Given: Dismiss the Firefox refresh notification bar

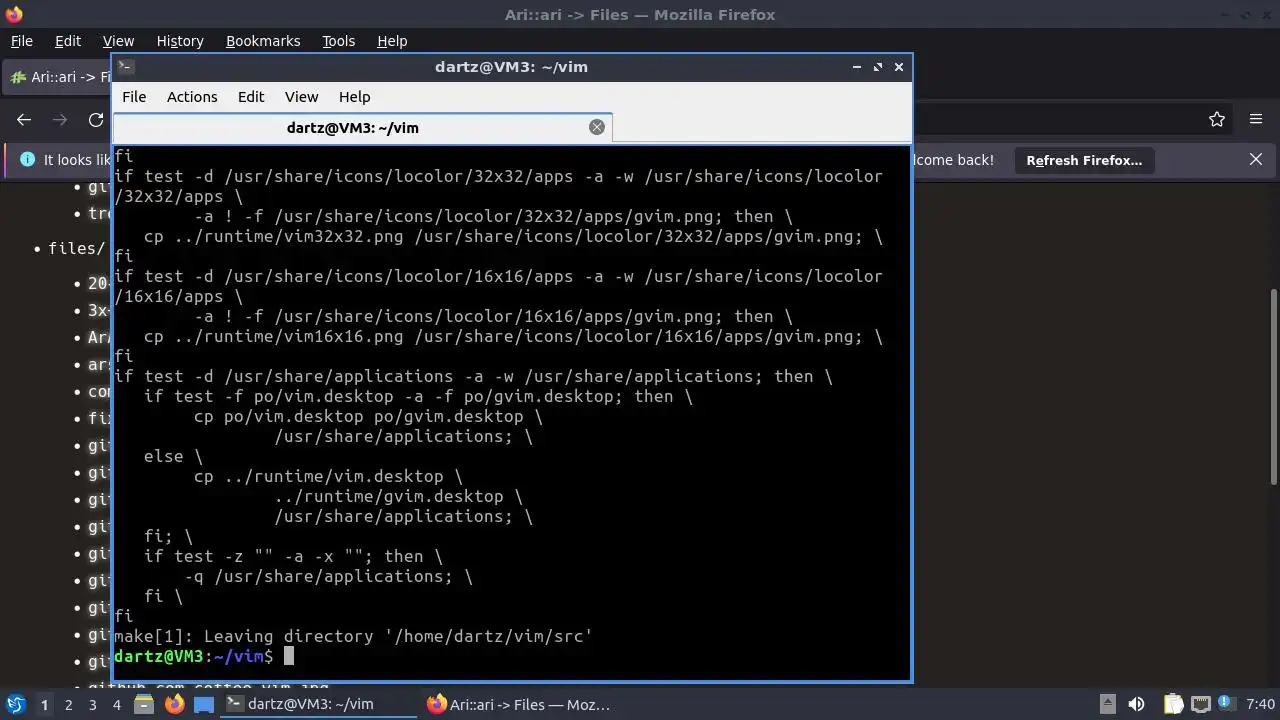Looking at the screenshot, I should [x=1256, y=160].
